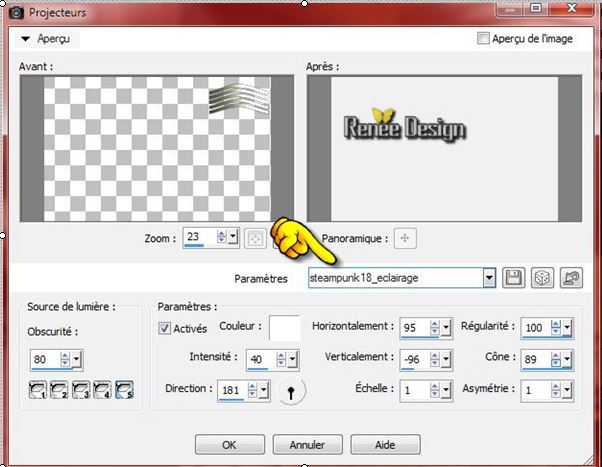The image size is (602, 467).
Task: Click the Direction value field showing 181
Action: pyautogui.click(x=233, y=391)
